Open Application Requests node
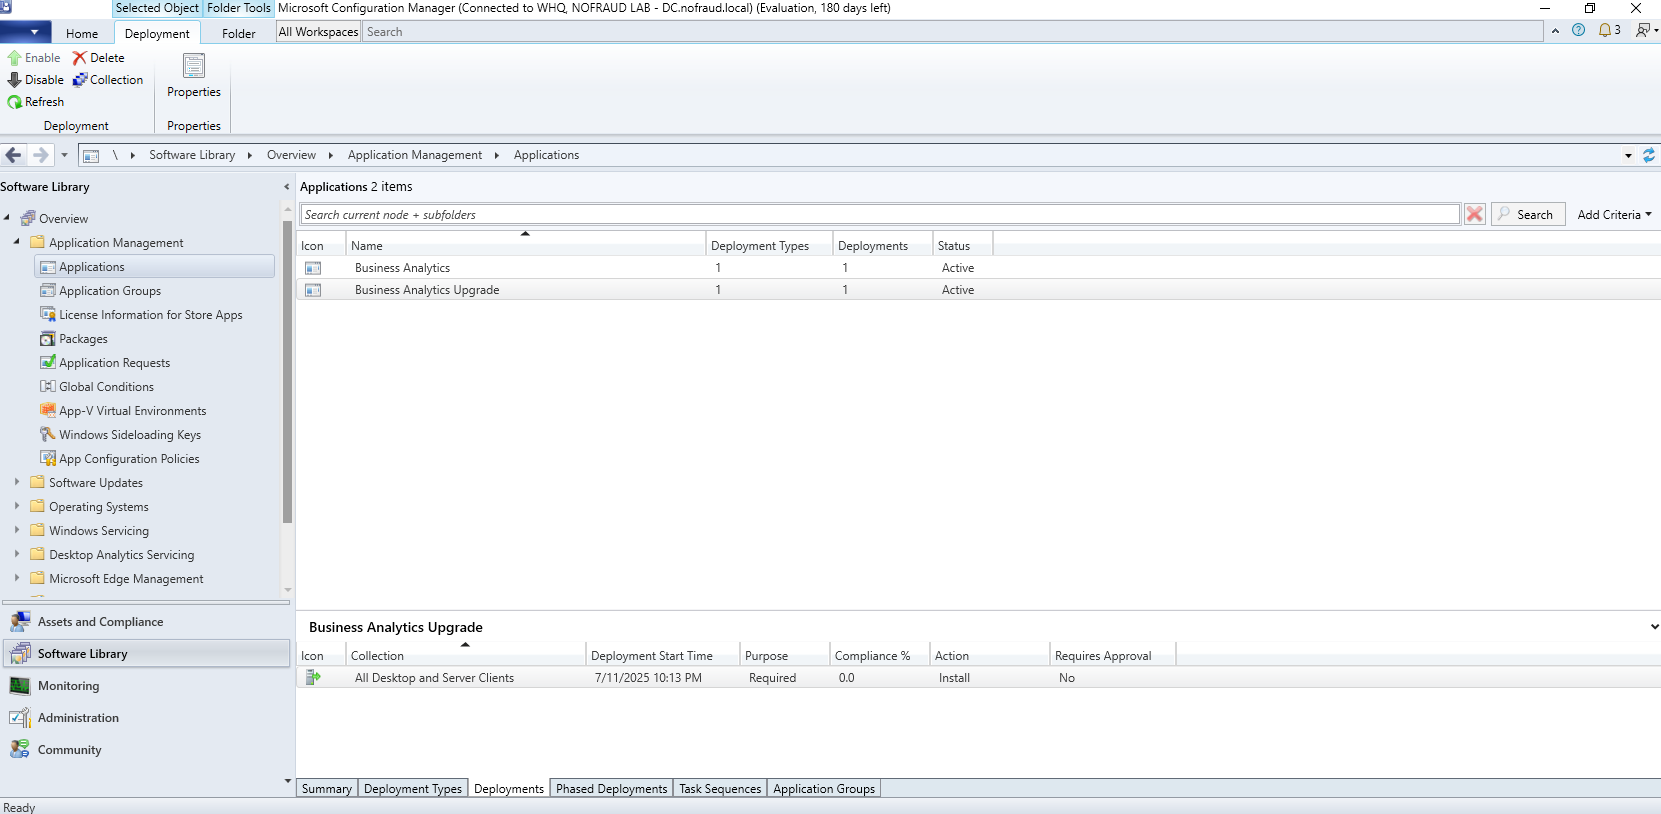1661x814 pixels. 114,363
